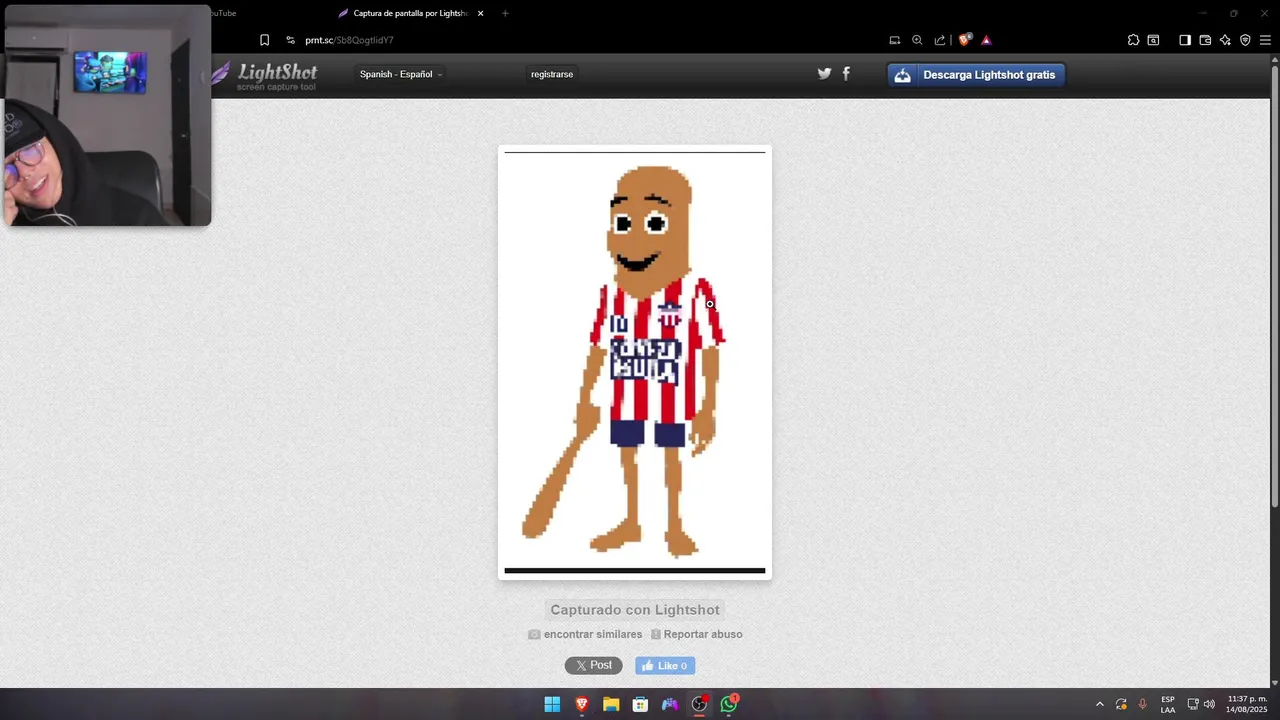
Task: Open Lightshot's Twitter page icon
Action: pyautogui.click(x=824, y=74)
